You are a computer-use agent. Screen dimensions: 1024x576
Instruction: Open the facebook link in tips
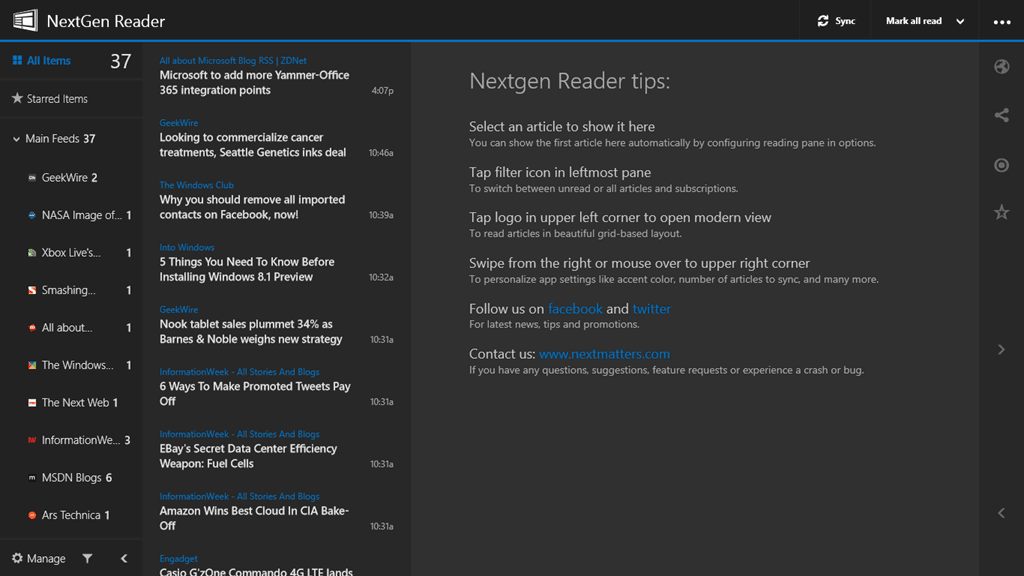click(575, 309)
